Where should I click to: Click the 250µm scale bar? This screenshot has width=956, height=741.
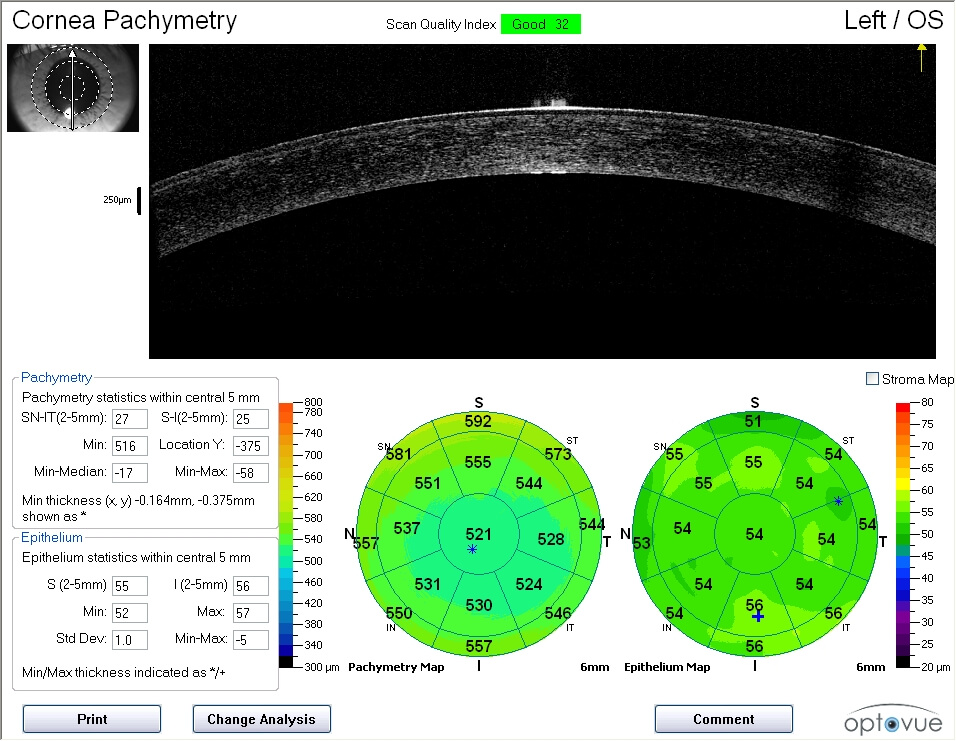pyautogui.click(x=139, y=201)
